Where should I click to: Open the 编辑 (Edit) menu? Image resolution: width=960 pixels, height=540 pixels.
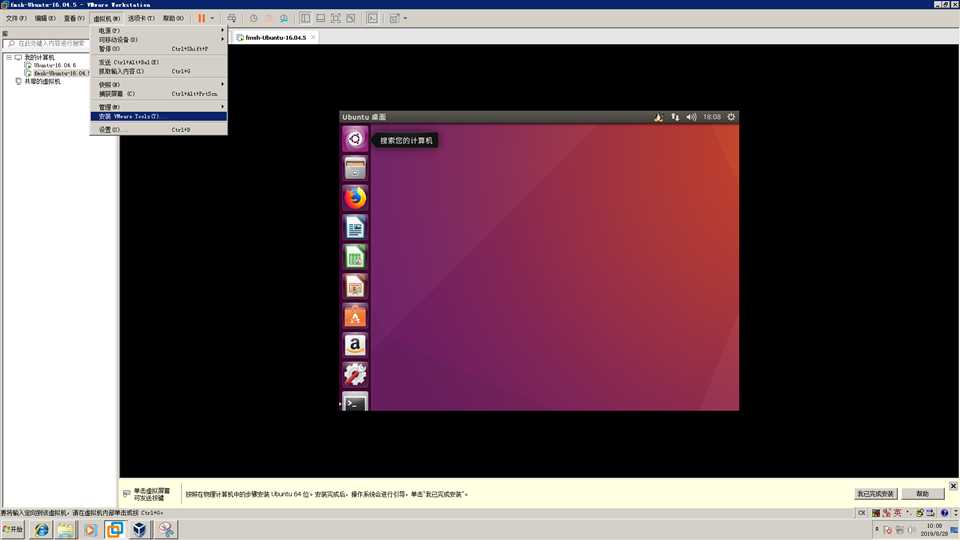click(45, 18)
